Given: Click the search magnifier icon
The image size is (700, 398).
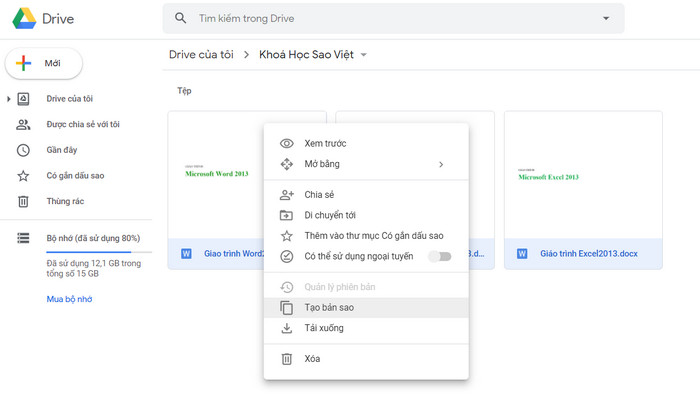Looking at the screenshot, I should click(180, 18).
